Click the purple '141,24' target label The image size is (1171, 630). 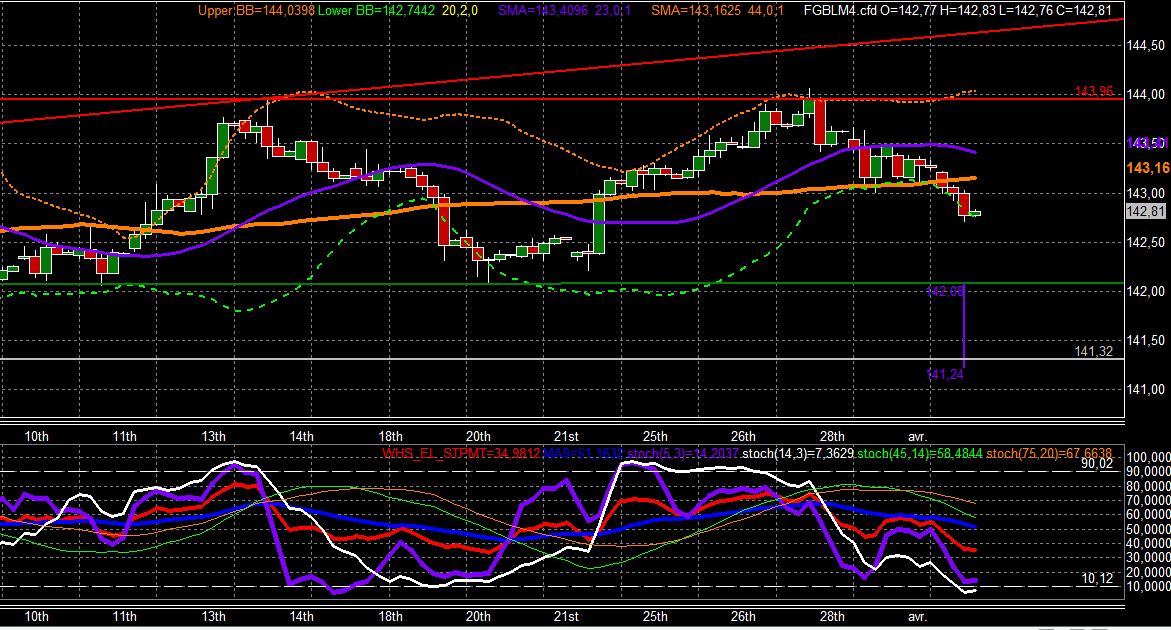[x=945, y=374]
